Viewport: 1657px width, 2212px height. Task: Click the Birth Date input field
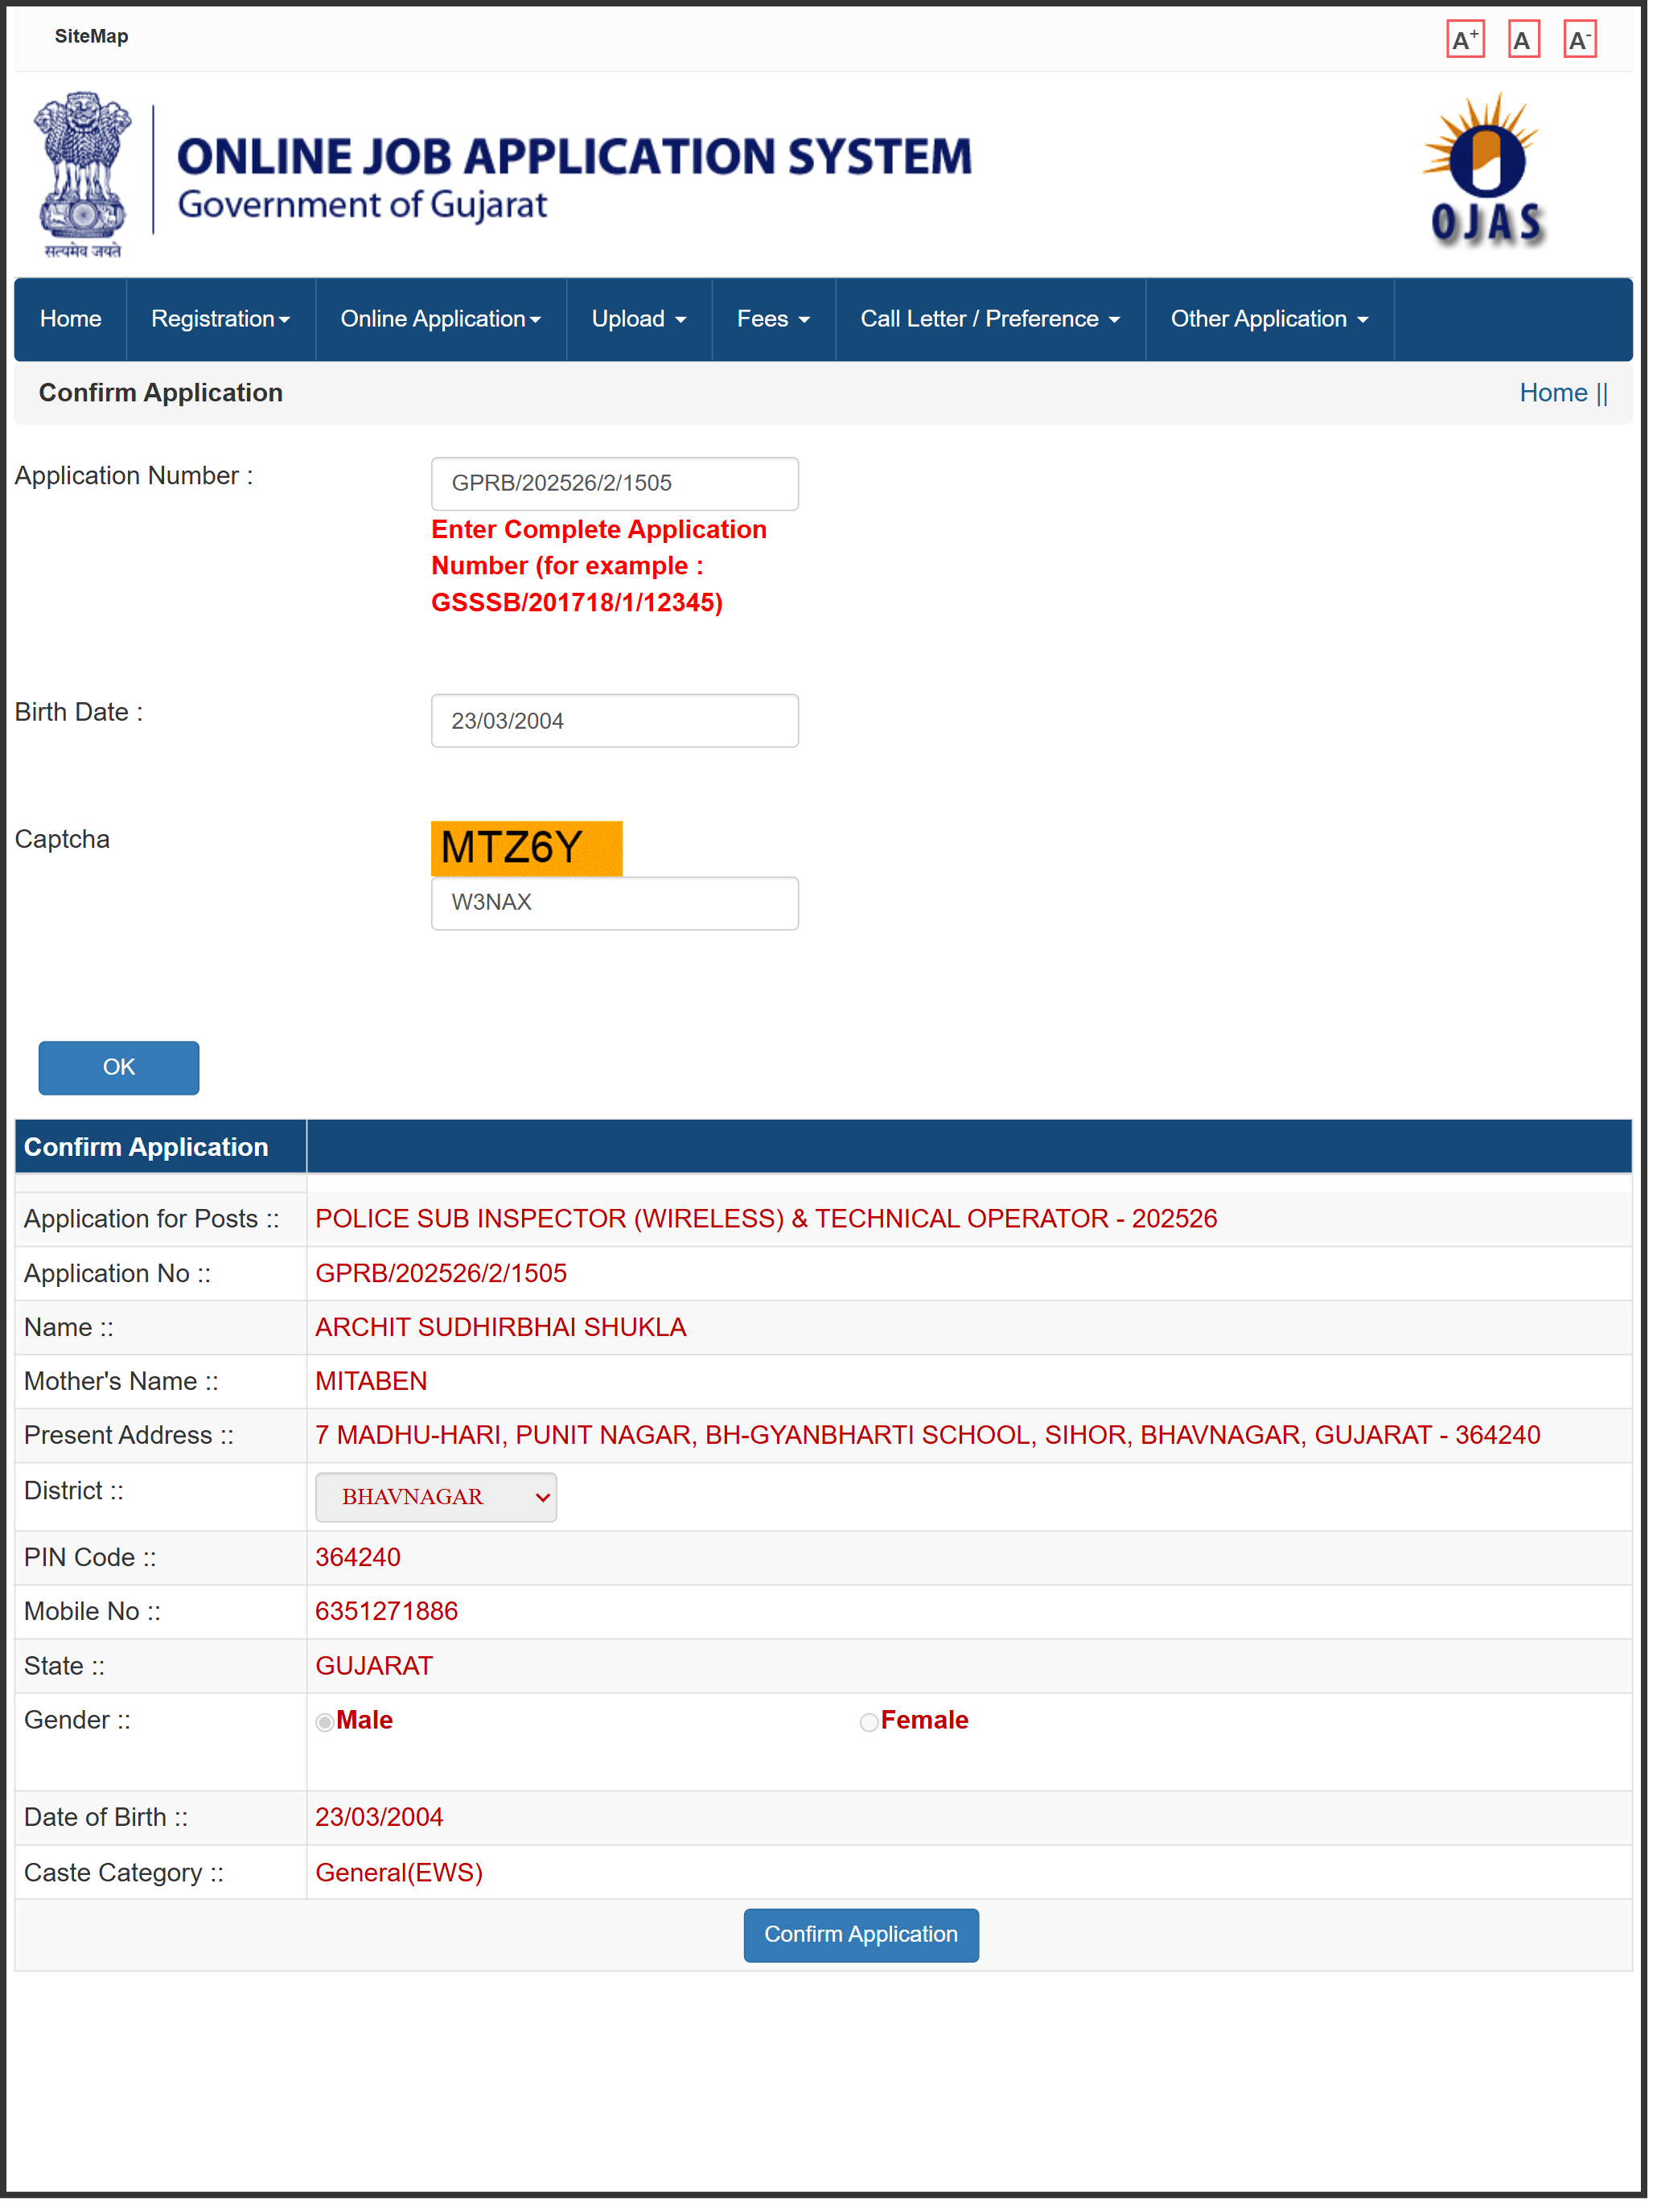point(614,720)
